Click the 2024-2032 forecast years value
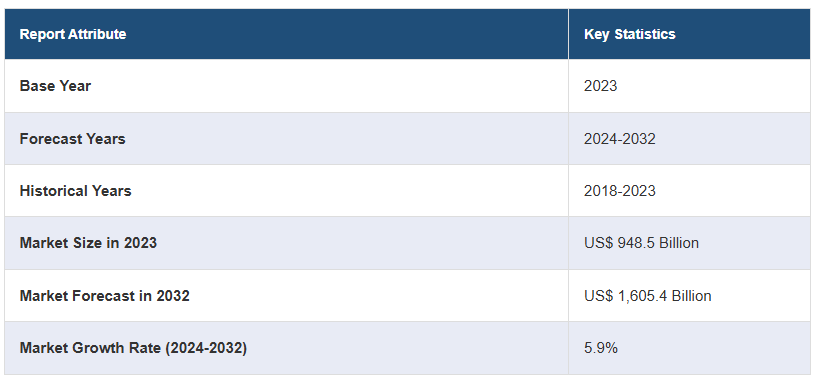The width and height of the screenshot is (821, 381). (619, 139)
